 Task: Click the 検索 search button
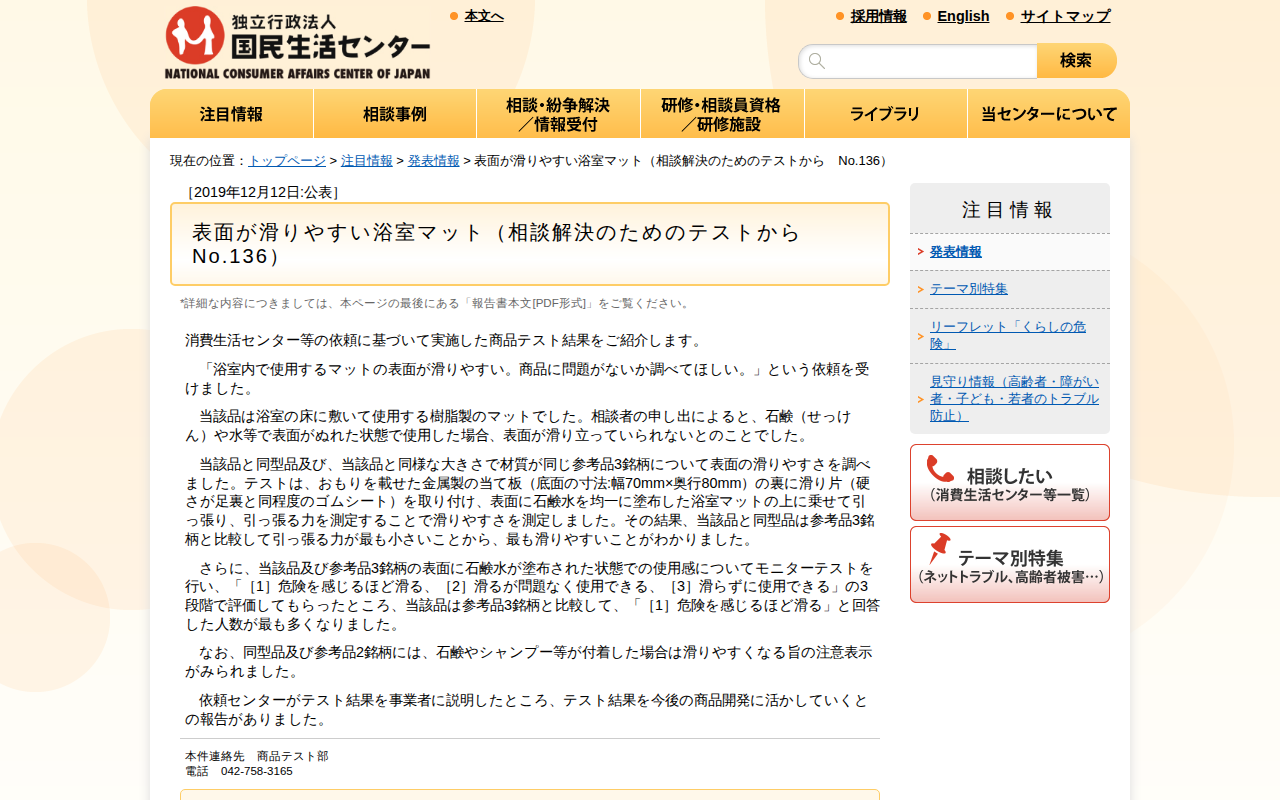coord(1076,61)
